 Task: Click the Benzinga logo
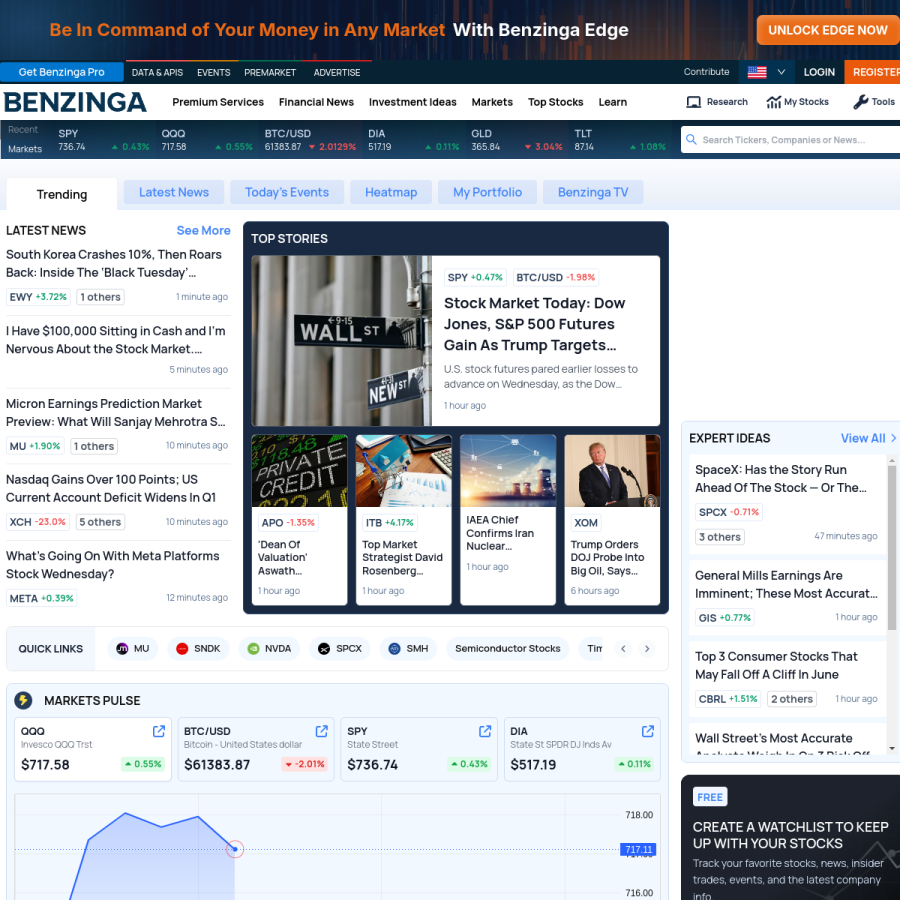click(x=75, y=102)
